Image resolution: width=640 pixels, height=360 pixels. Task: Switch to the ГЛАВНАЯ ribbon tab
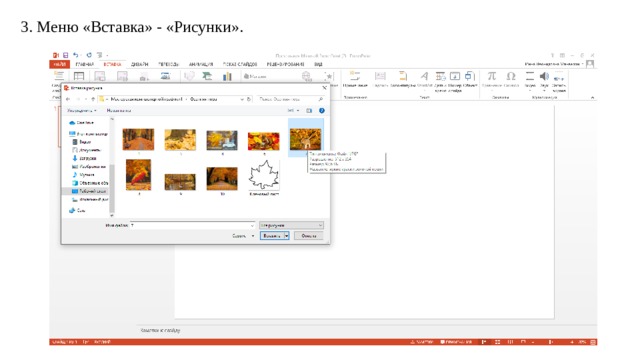coord(84,64)
